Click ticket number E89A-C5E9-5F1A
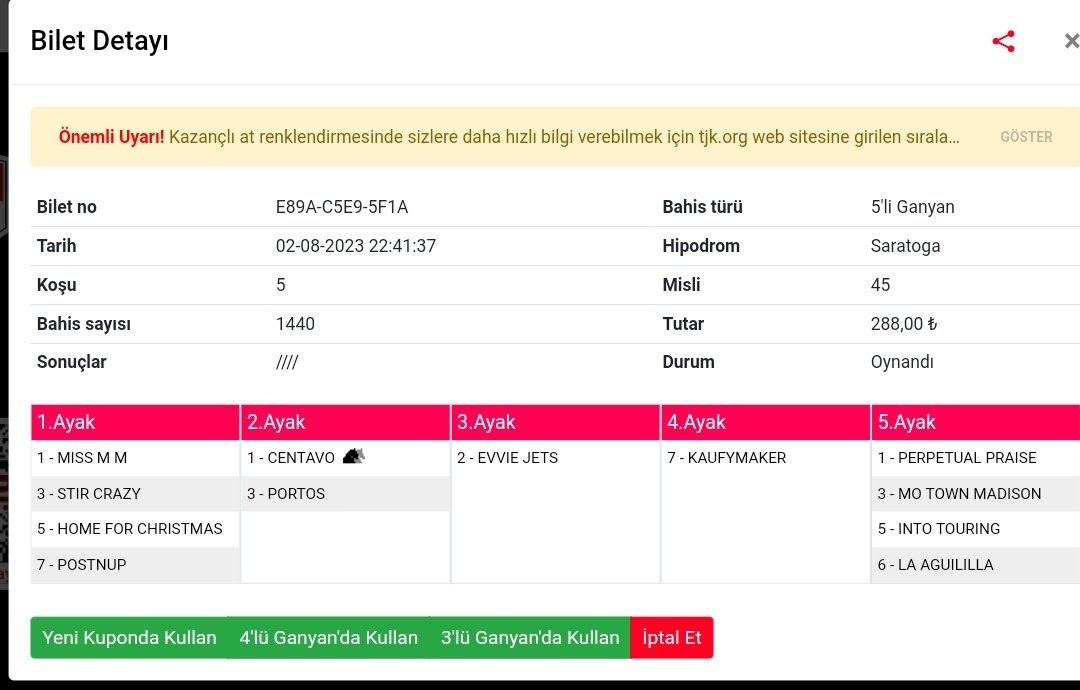The image size is (1080, 690). [x=342, y=207]
